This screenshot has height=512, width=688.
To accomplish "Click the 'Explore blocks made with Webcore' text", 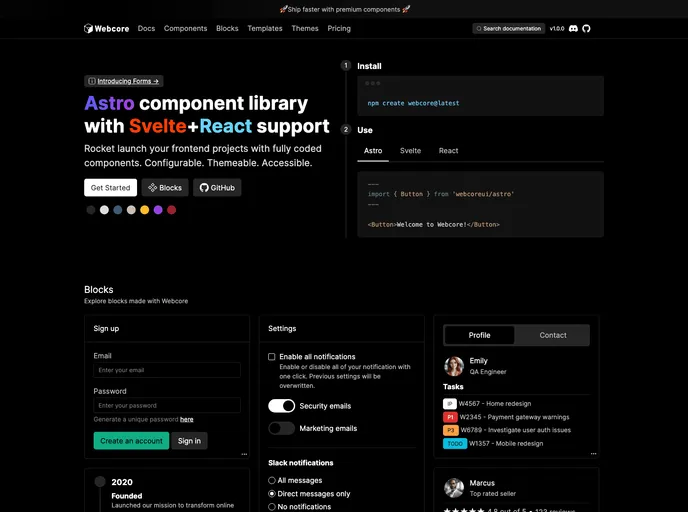I will point(136,301).
